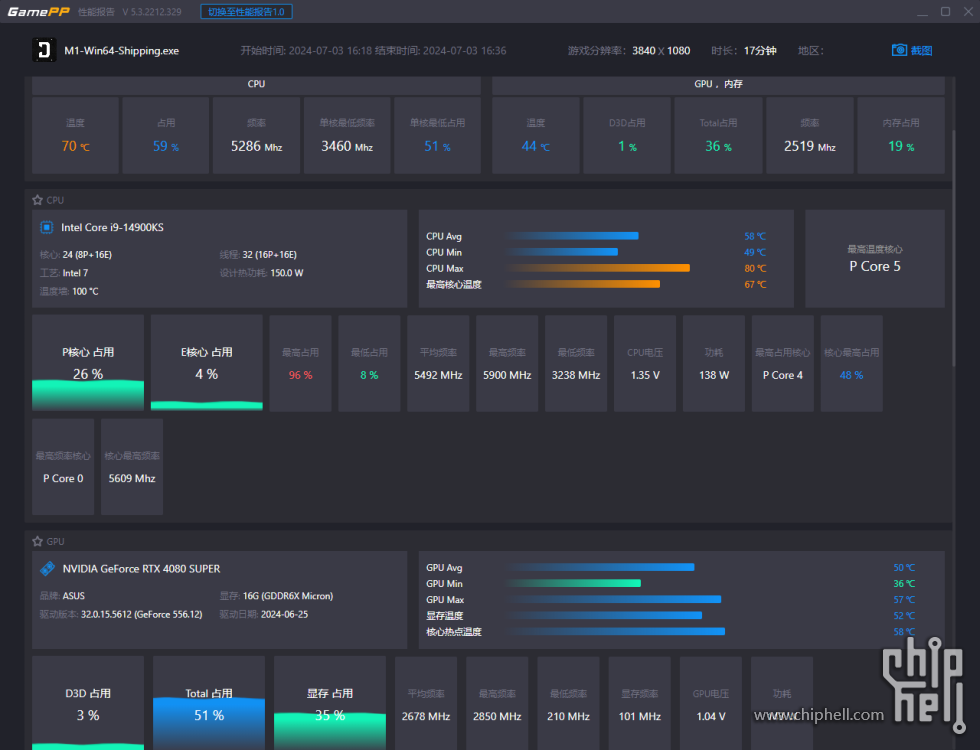
Task: Click the M1-Win64-Shipping.exe title text
Action: click(x=121, y=51)
